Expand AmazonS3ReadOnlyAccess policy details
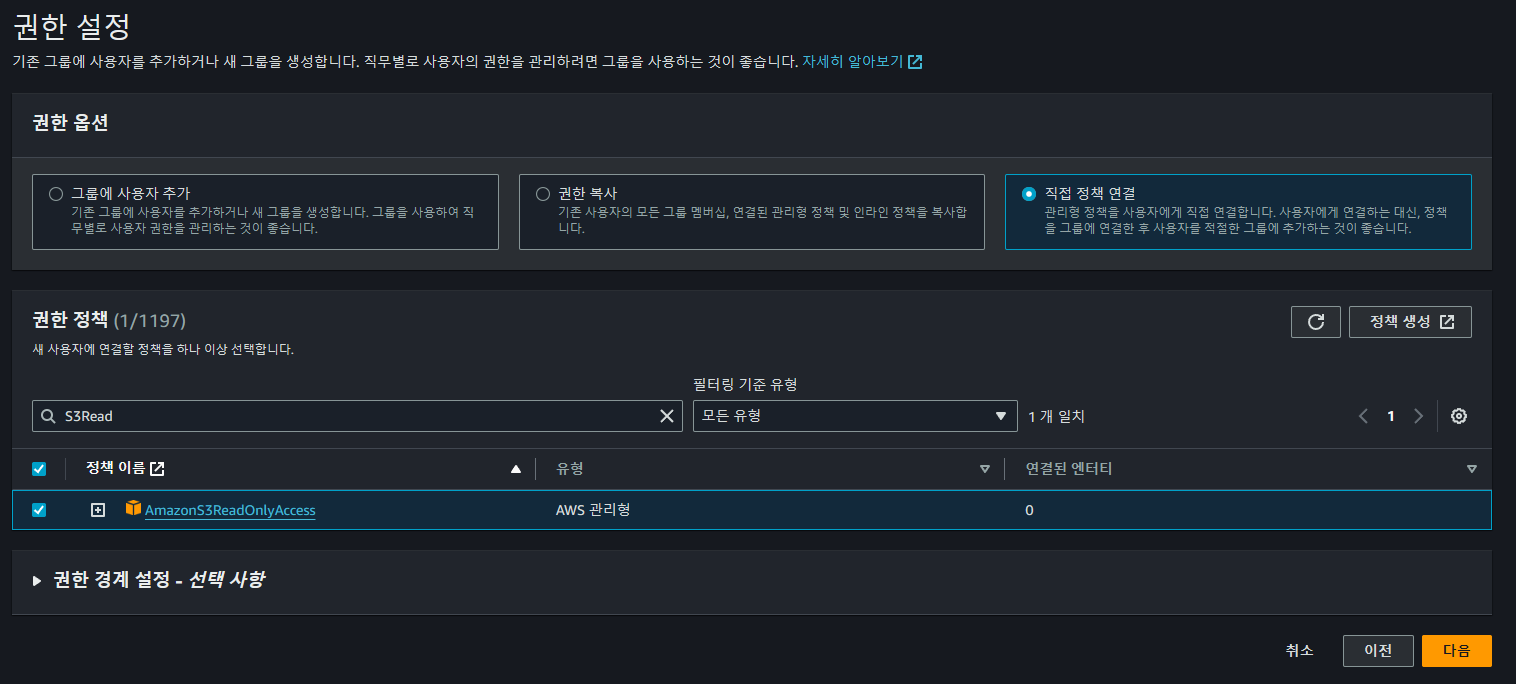This screenshot has height=684, width=1516. click(x=98, y=510)
